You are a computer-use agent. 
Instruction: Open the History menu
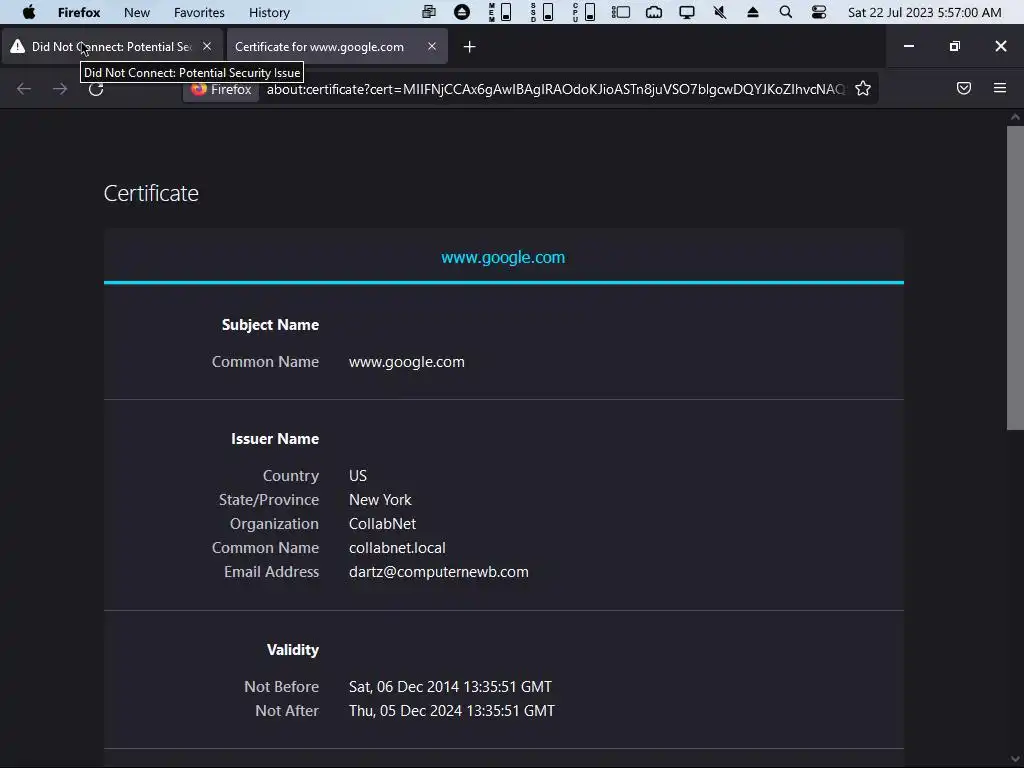click(x=269, y=12)
